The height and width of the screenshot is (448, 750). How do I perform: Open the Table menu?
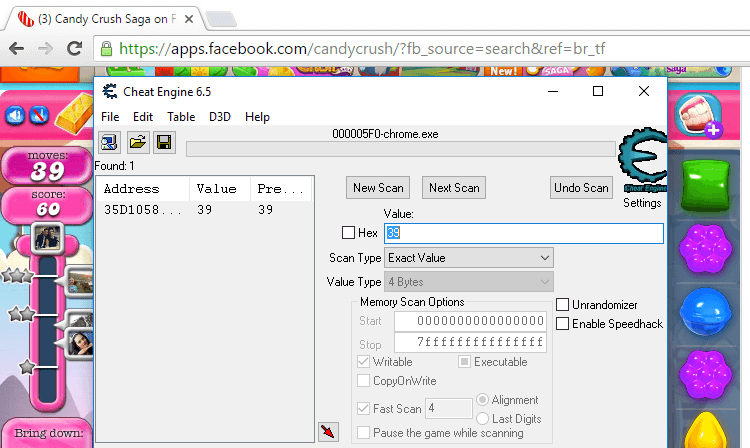pyautogui.click(x=181, y=117)
